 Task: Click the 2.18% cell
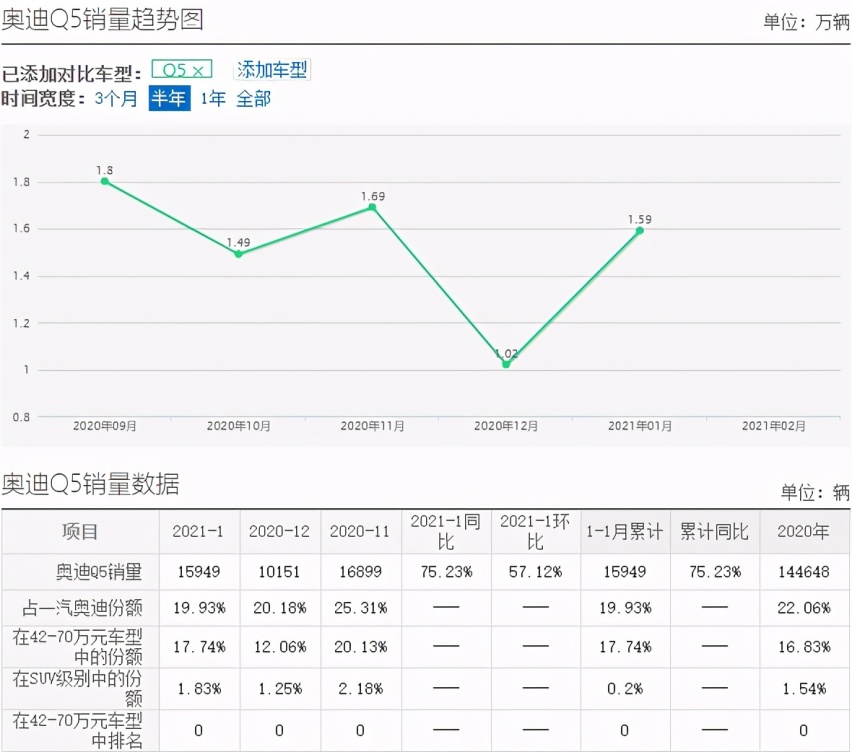click(x=360, y=688)
